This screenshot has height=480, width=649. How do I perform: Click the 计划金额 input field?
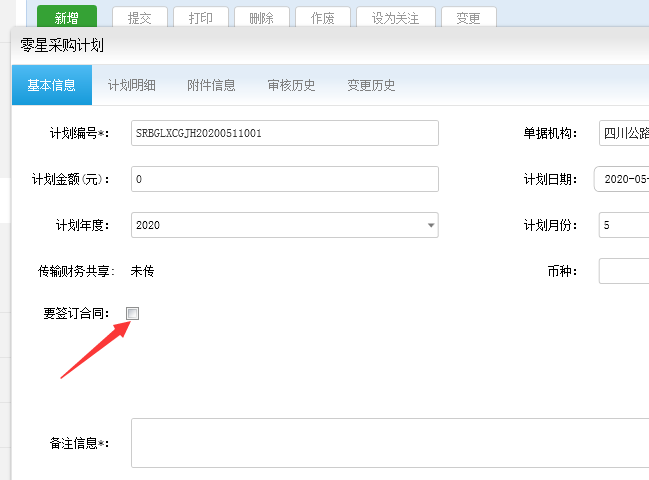tap(284, 179)
